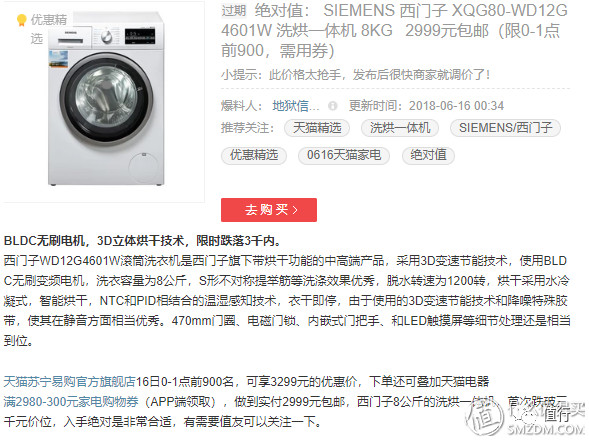Open the 满2980-300元家电购物券 coupon link
The height and width of the screenshot is (441, 589).
tap(71, 402)
